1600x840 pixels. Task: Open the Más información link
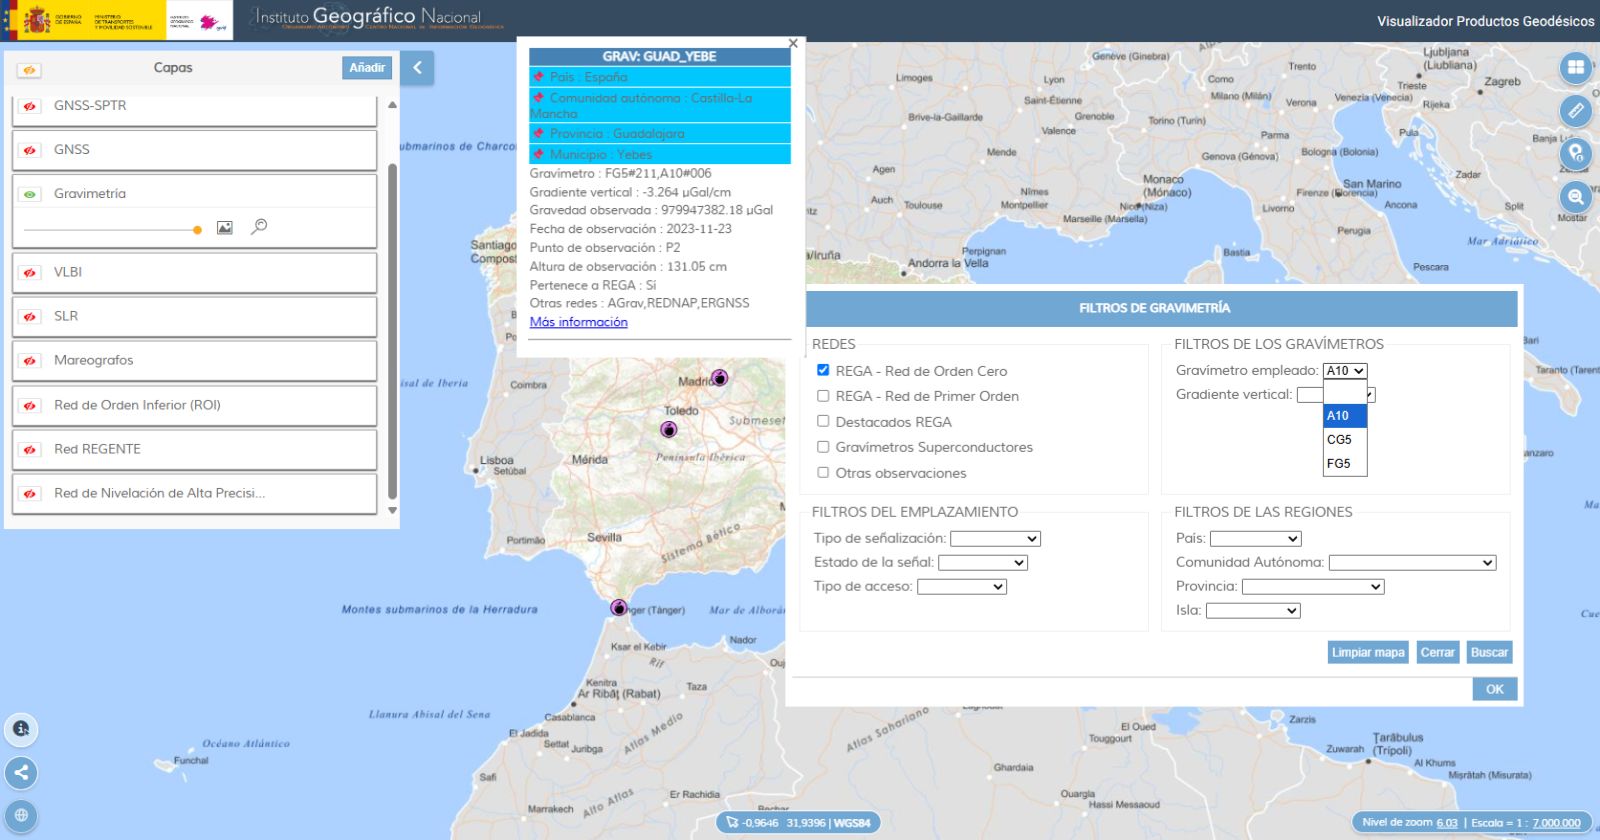pos(579,322)
